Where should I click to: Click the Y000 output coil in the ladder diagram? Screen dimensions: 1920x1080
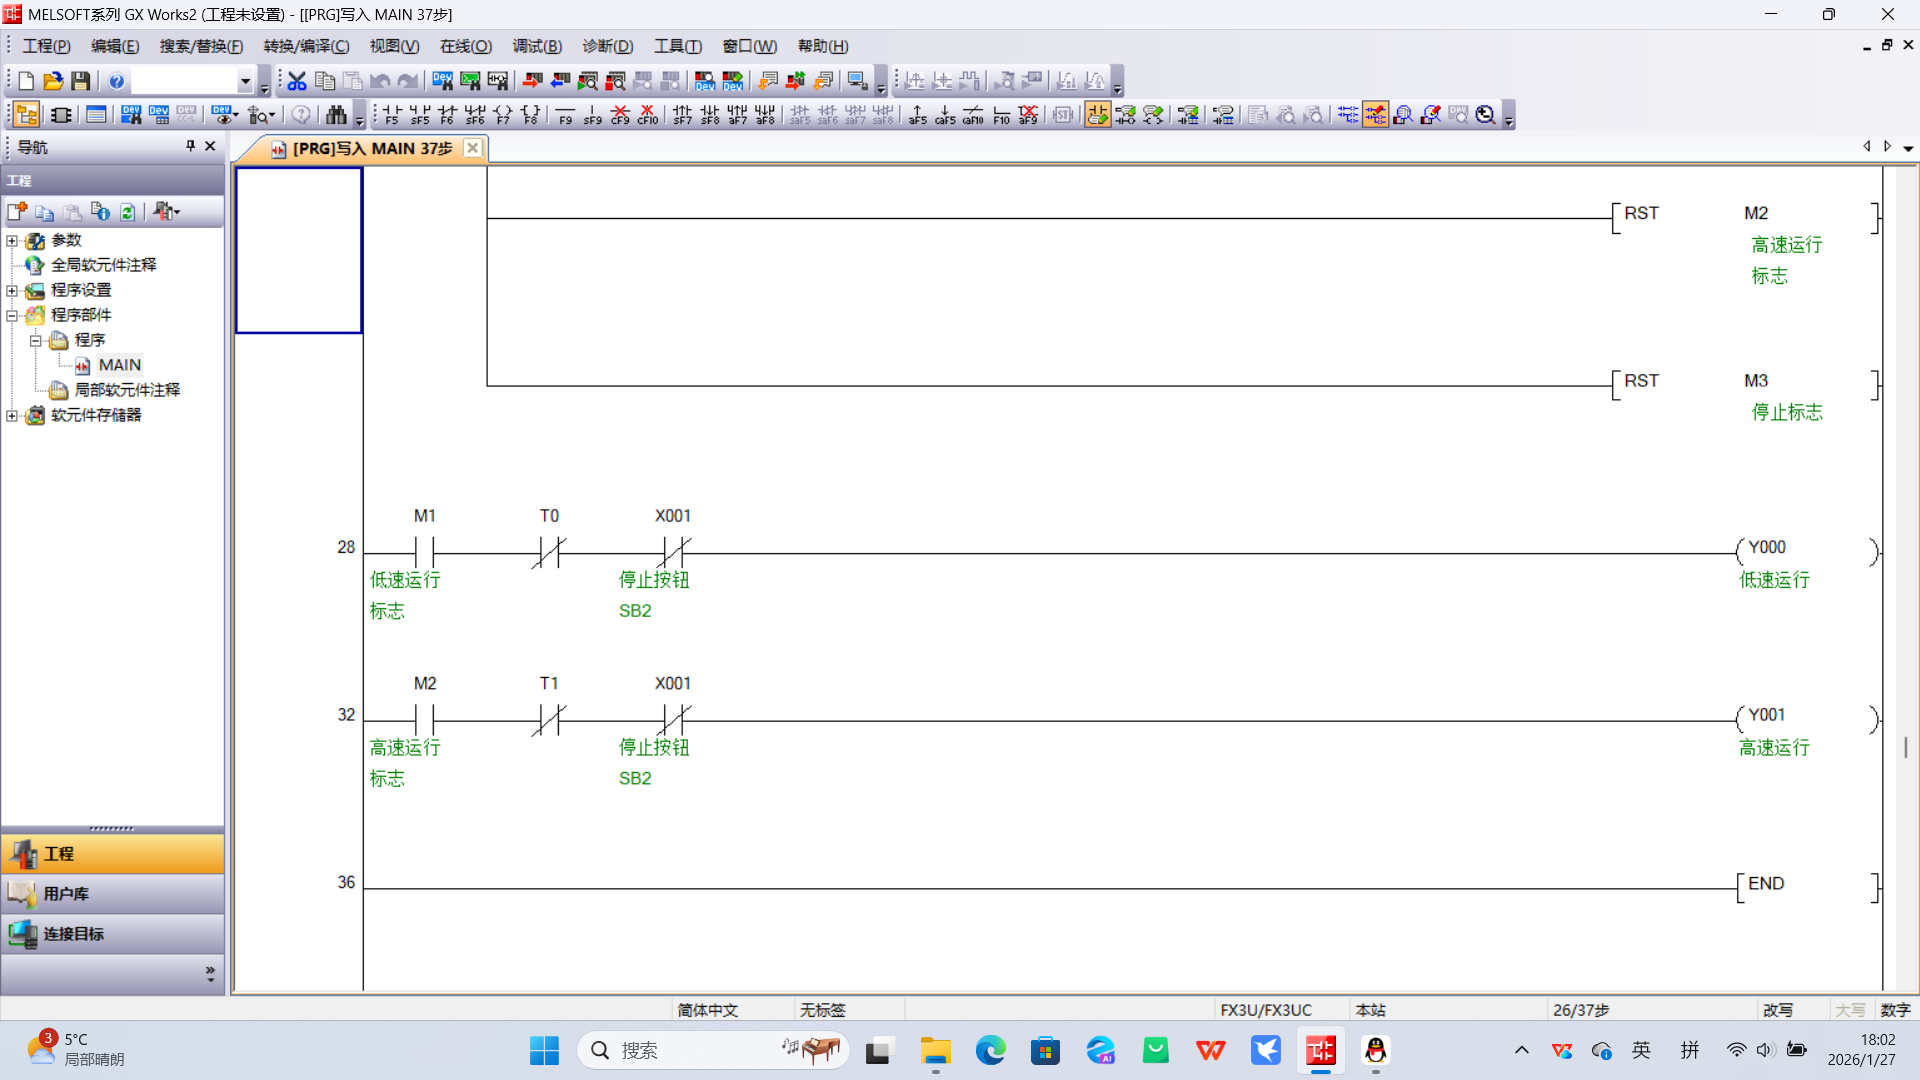point(1766,548)
